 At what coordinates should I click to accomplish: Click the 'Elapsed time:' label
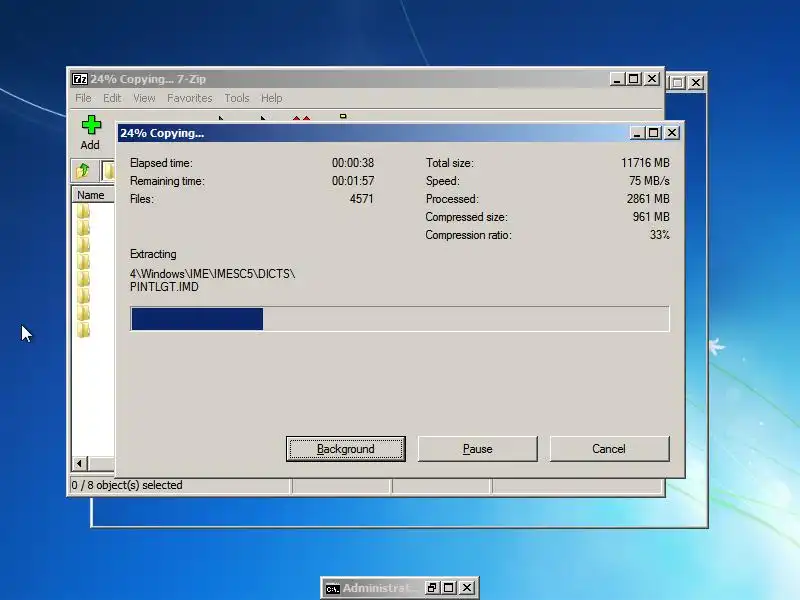tap(161, 163)
